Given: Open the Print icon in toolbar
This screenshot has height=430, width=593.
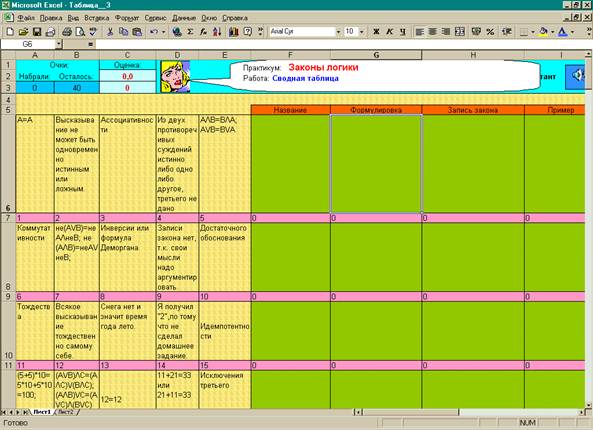Looking at the screenshot, I should [67, 32].
